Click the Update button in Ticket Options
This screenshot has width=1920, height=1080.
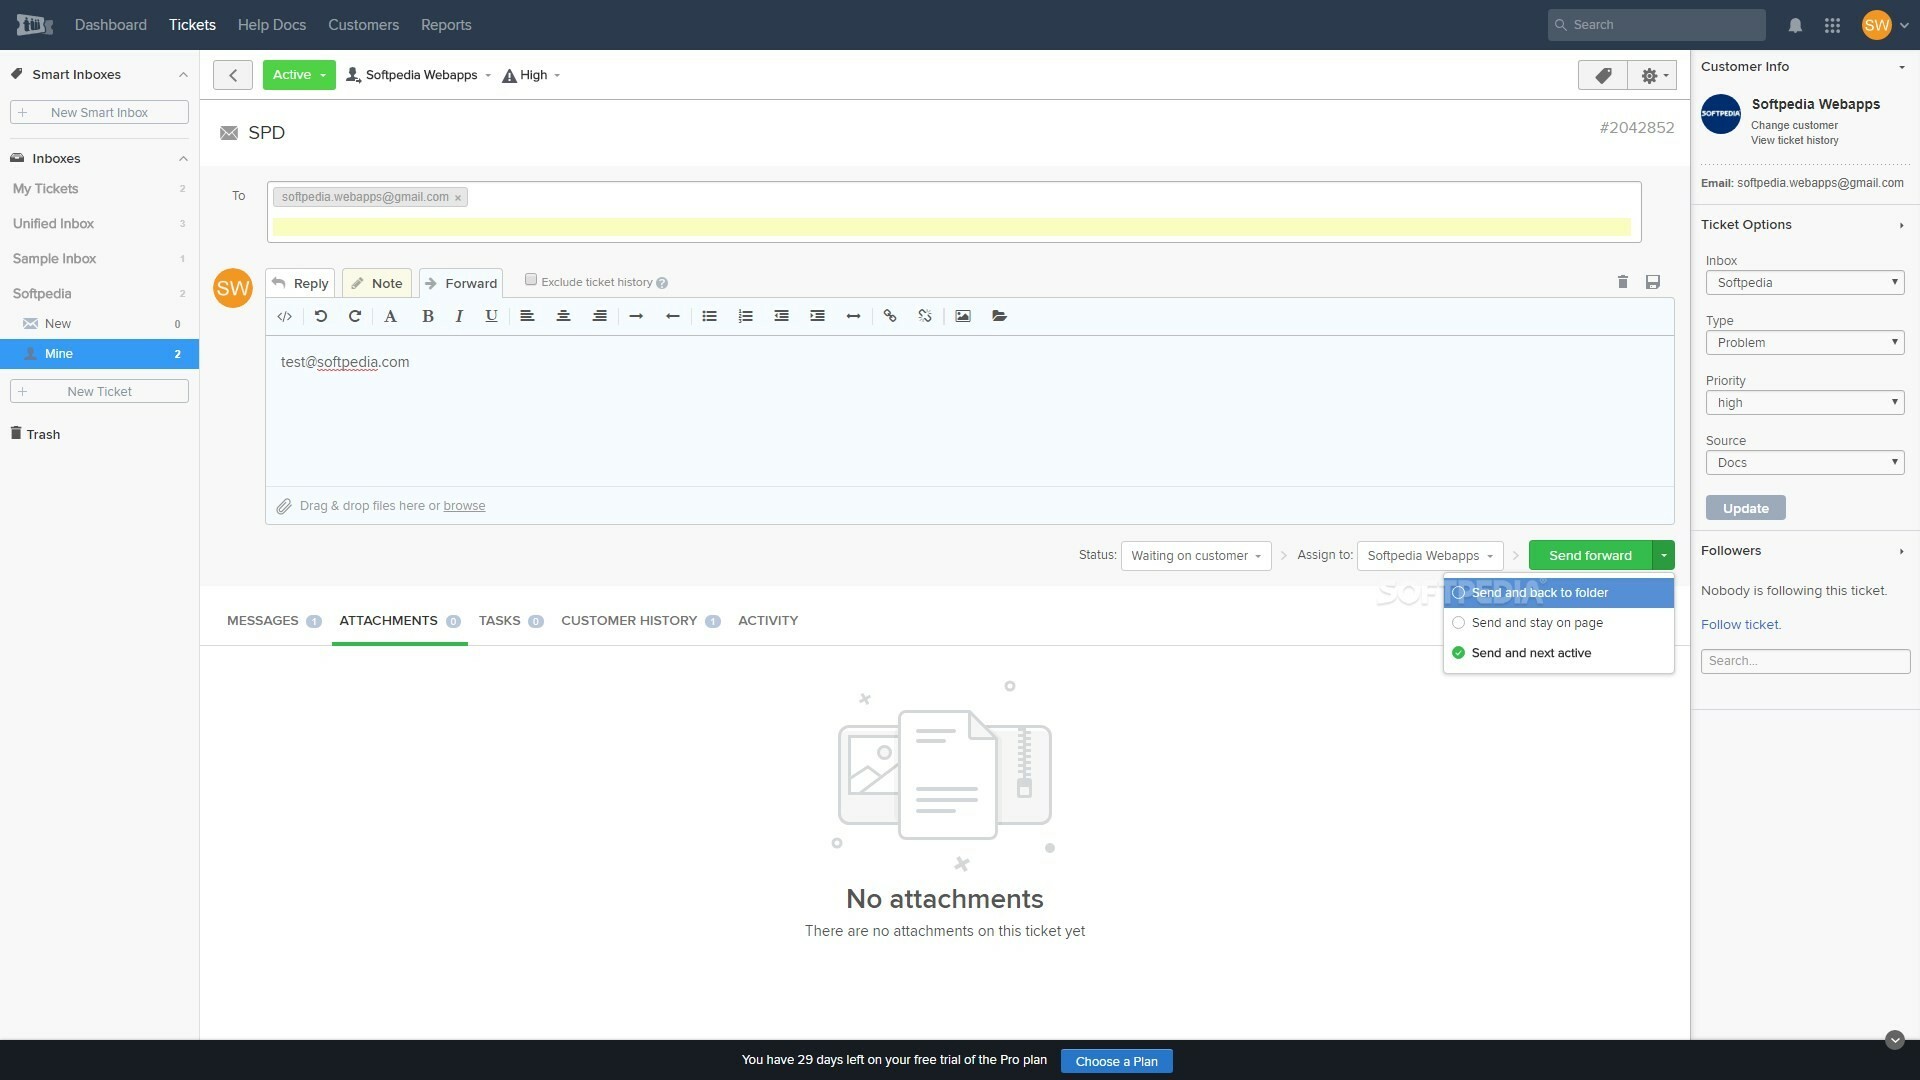click(1744, 507)
